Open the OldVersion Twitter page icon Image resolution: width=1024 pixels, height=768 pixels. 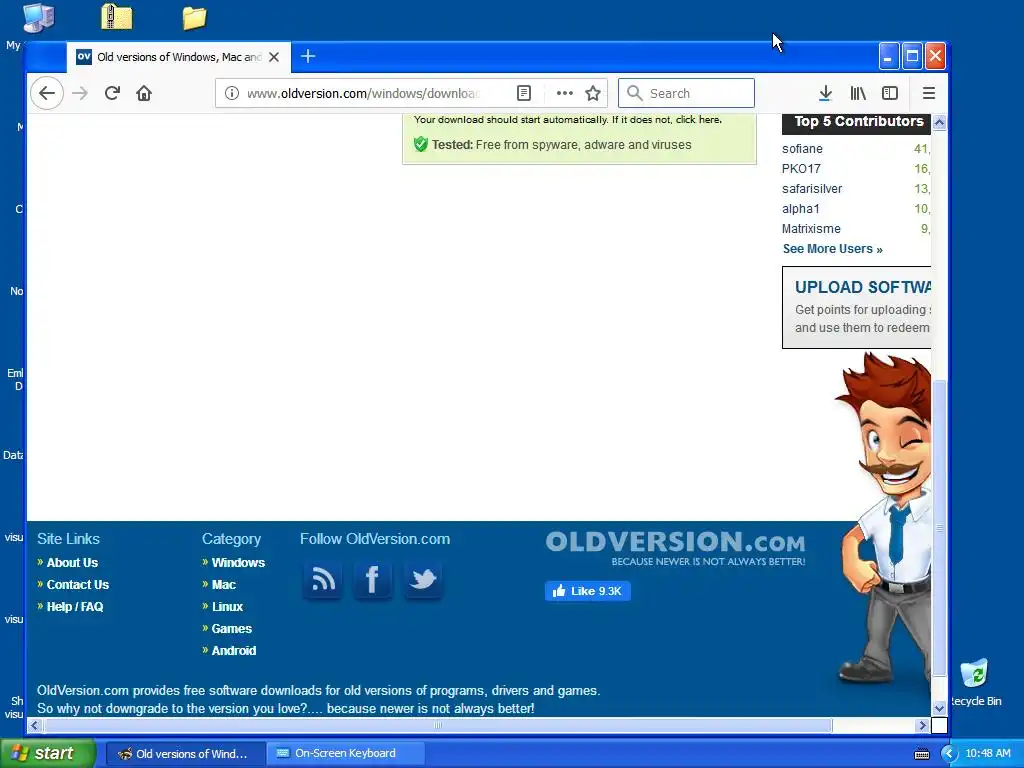click(x=423, y=580)
